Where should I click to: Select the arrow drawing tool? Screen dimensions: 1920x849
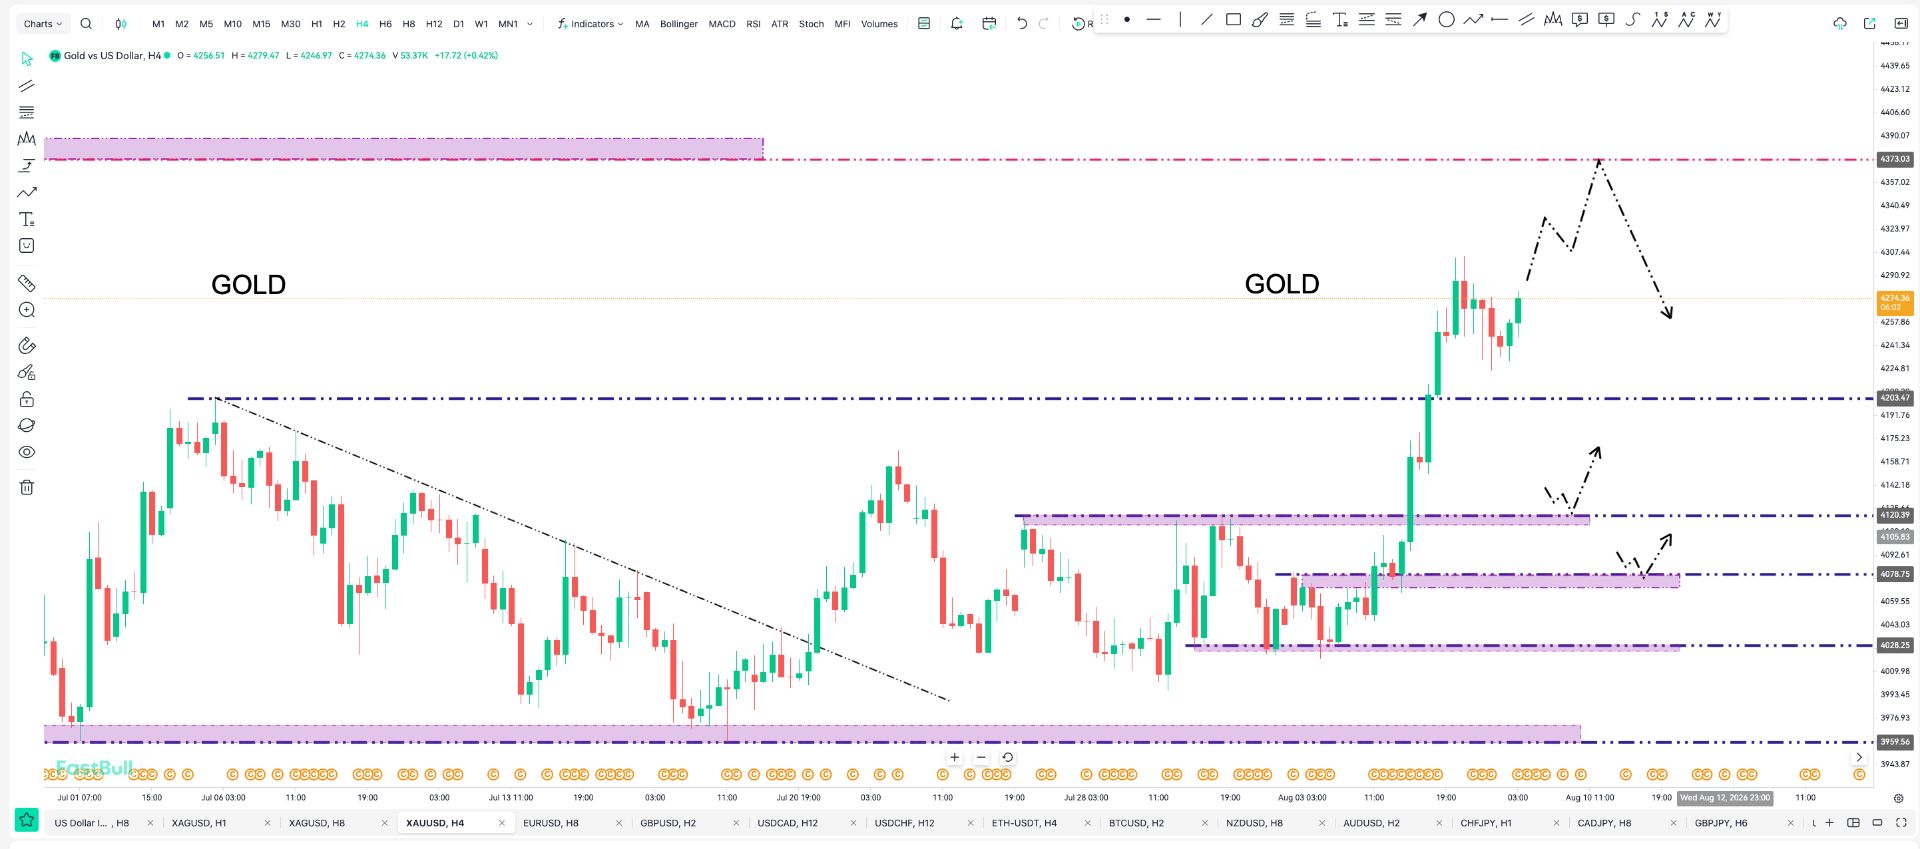point(1420,19)
